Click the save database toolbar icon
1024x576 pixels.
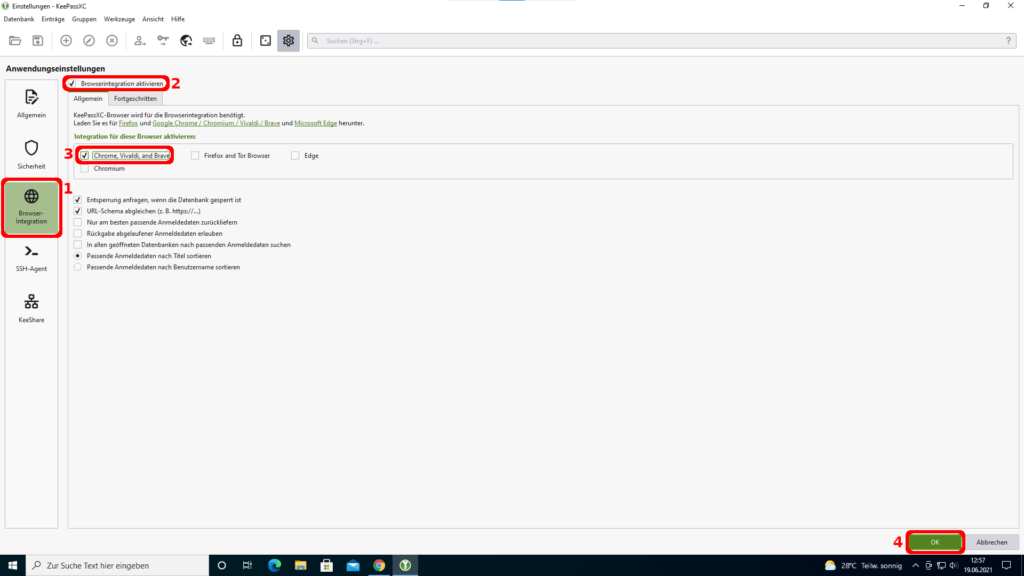pos(38,40)
